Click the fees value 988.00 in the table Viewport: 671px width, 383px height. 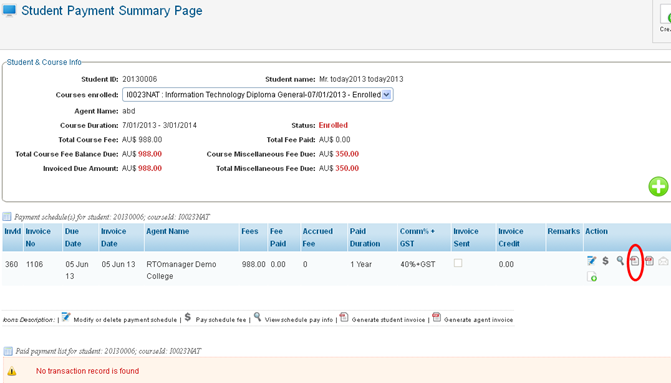(253, 264)
